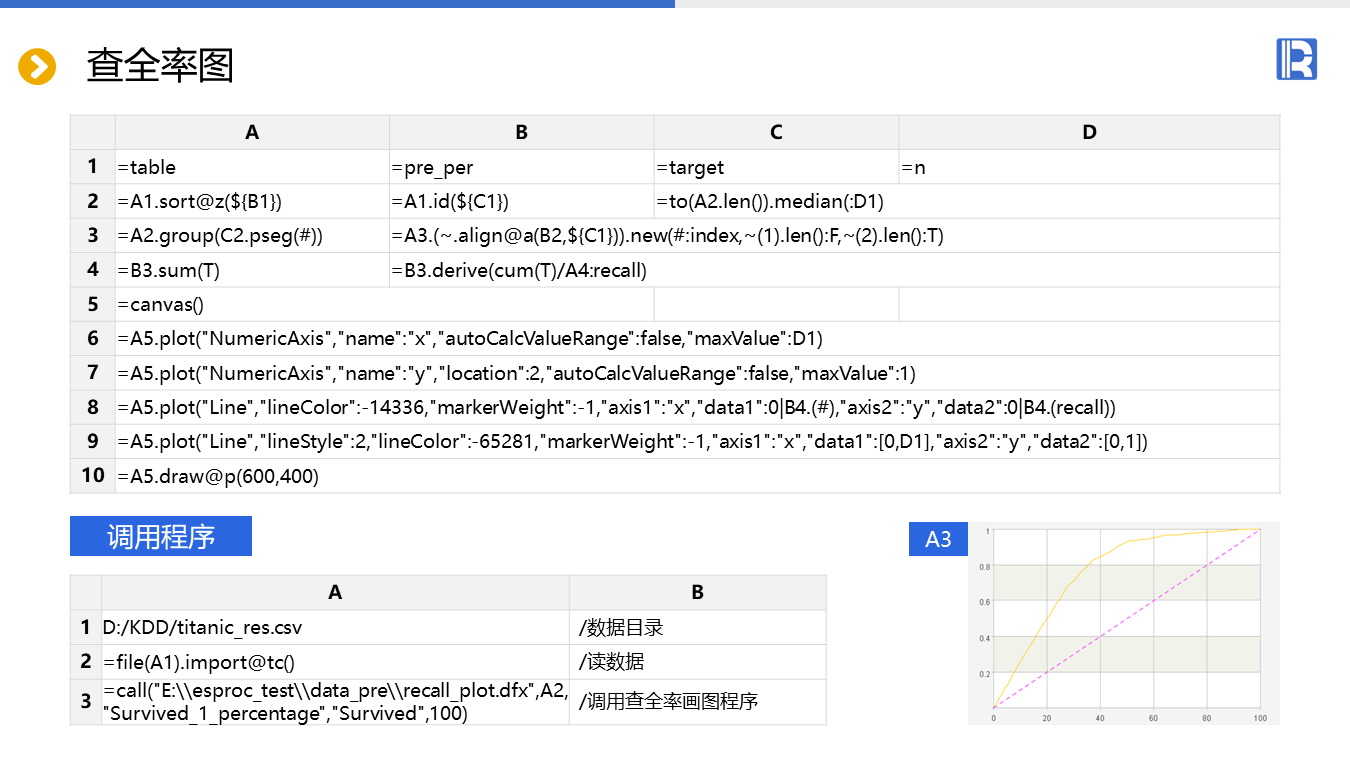The width and height of the screenshot is (1350, 759).
Task: Select column B header in lower grid
Action: click(697, 592)
